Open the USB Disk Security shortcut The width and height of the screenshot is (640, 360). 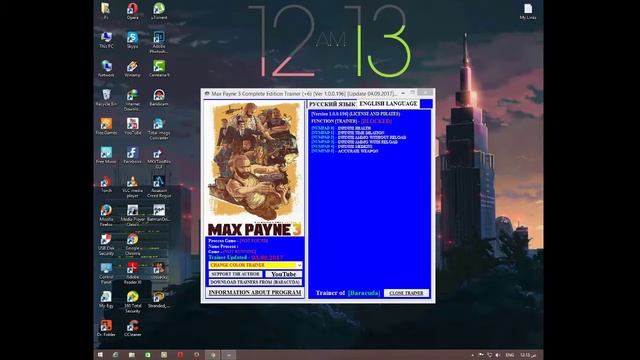pyautogui.click(x=106, y=244)
